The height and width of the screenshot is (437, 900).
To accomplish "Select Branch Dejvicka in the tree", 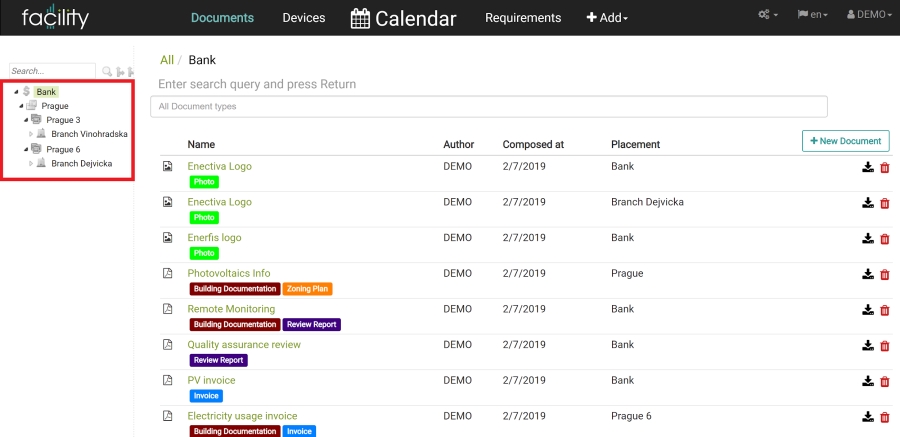I will tap(82, 164).
